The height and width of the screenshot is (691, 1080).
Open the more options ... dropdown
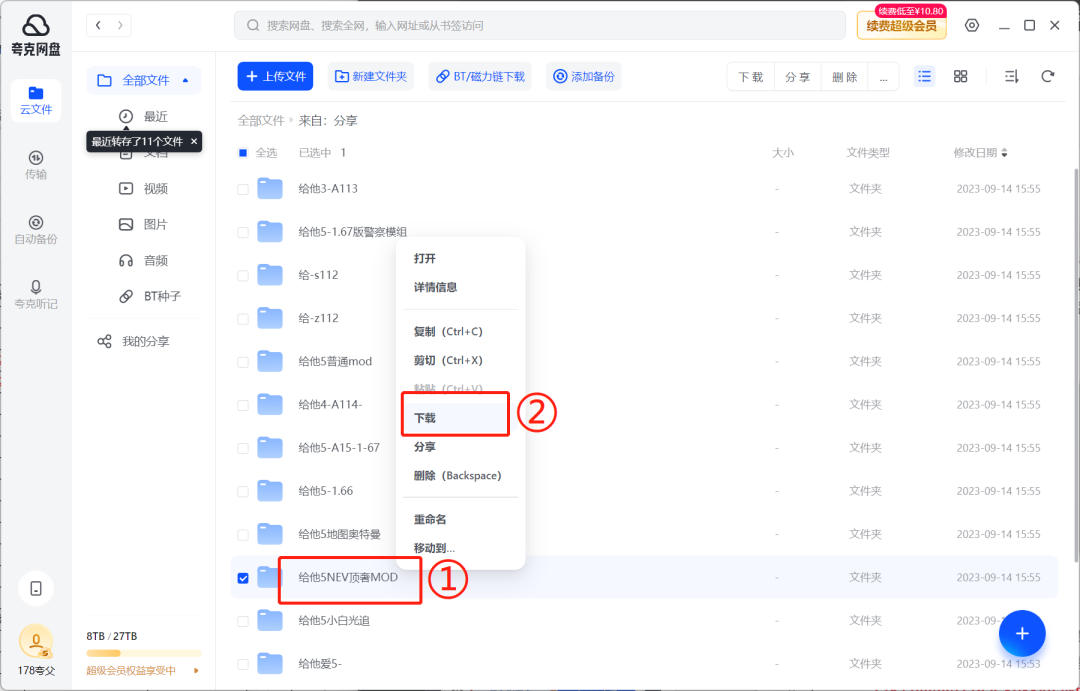pyautogui.click(x=883, y=75)
